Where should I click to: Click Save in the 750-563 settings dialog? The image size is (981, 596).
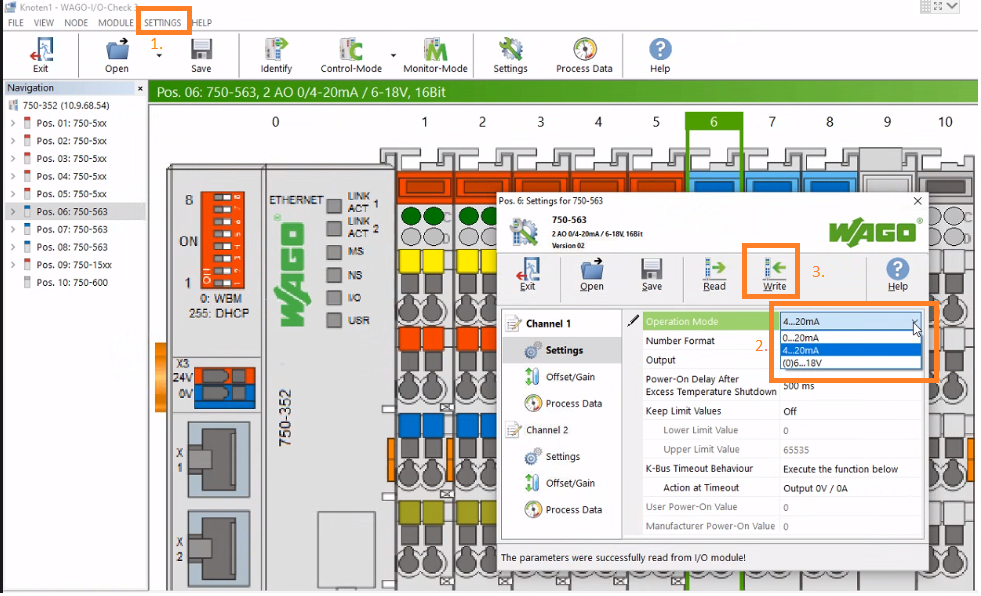tap(651, 274)
